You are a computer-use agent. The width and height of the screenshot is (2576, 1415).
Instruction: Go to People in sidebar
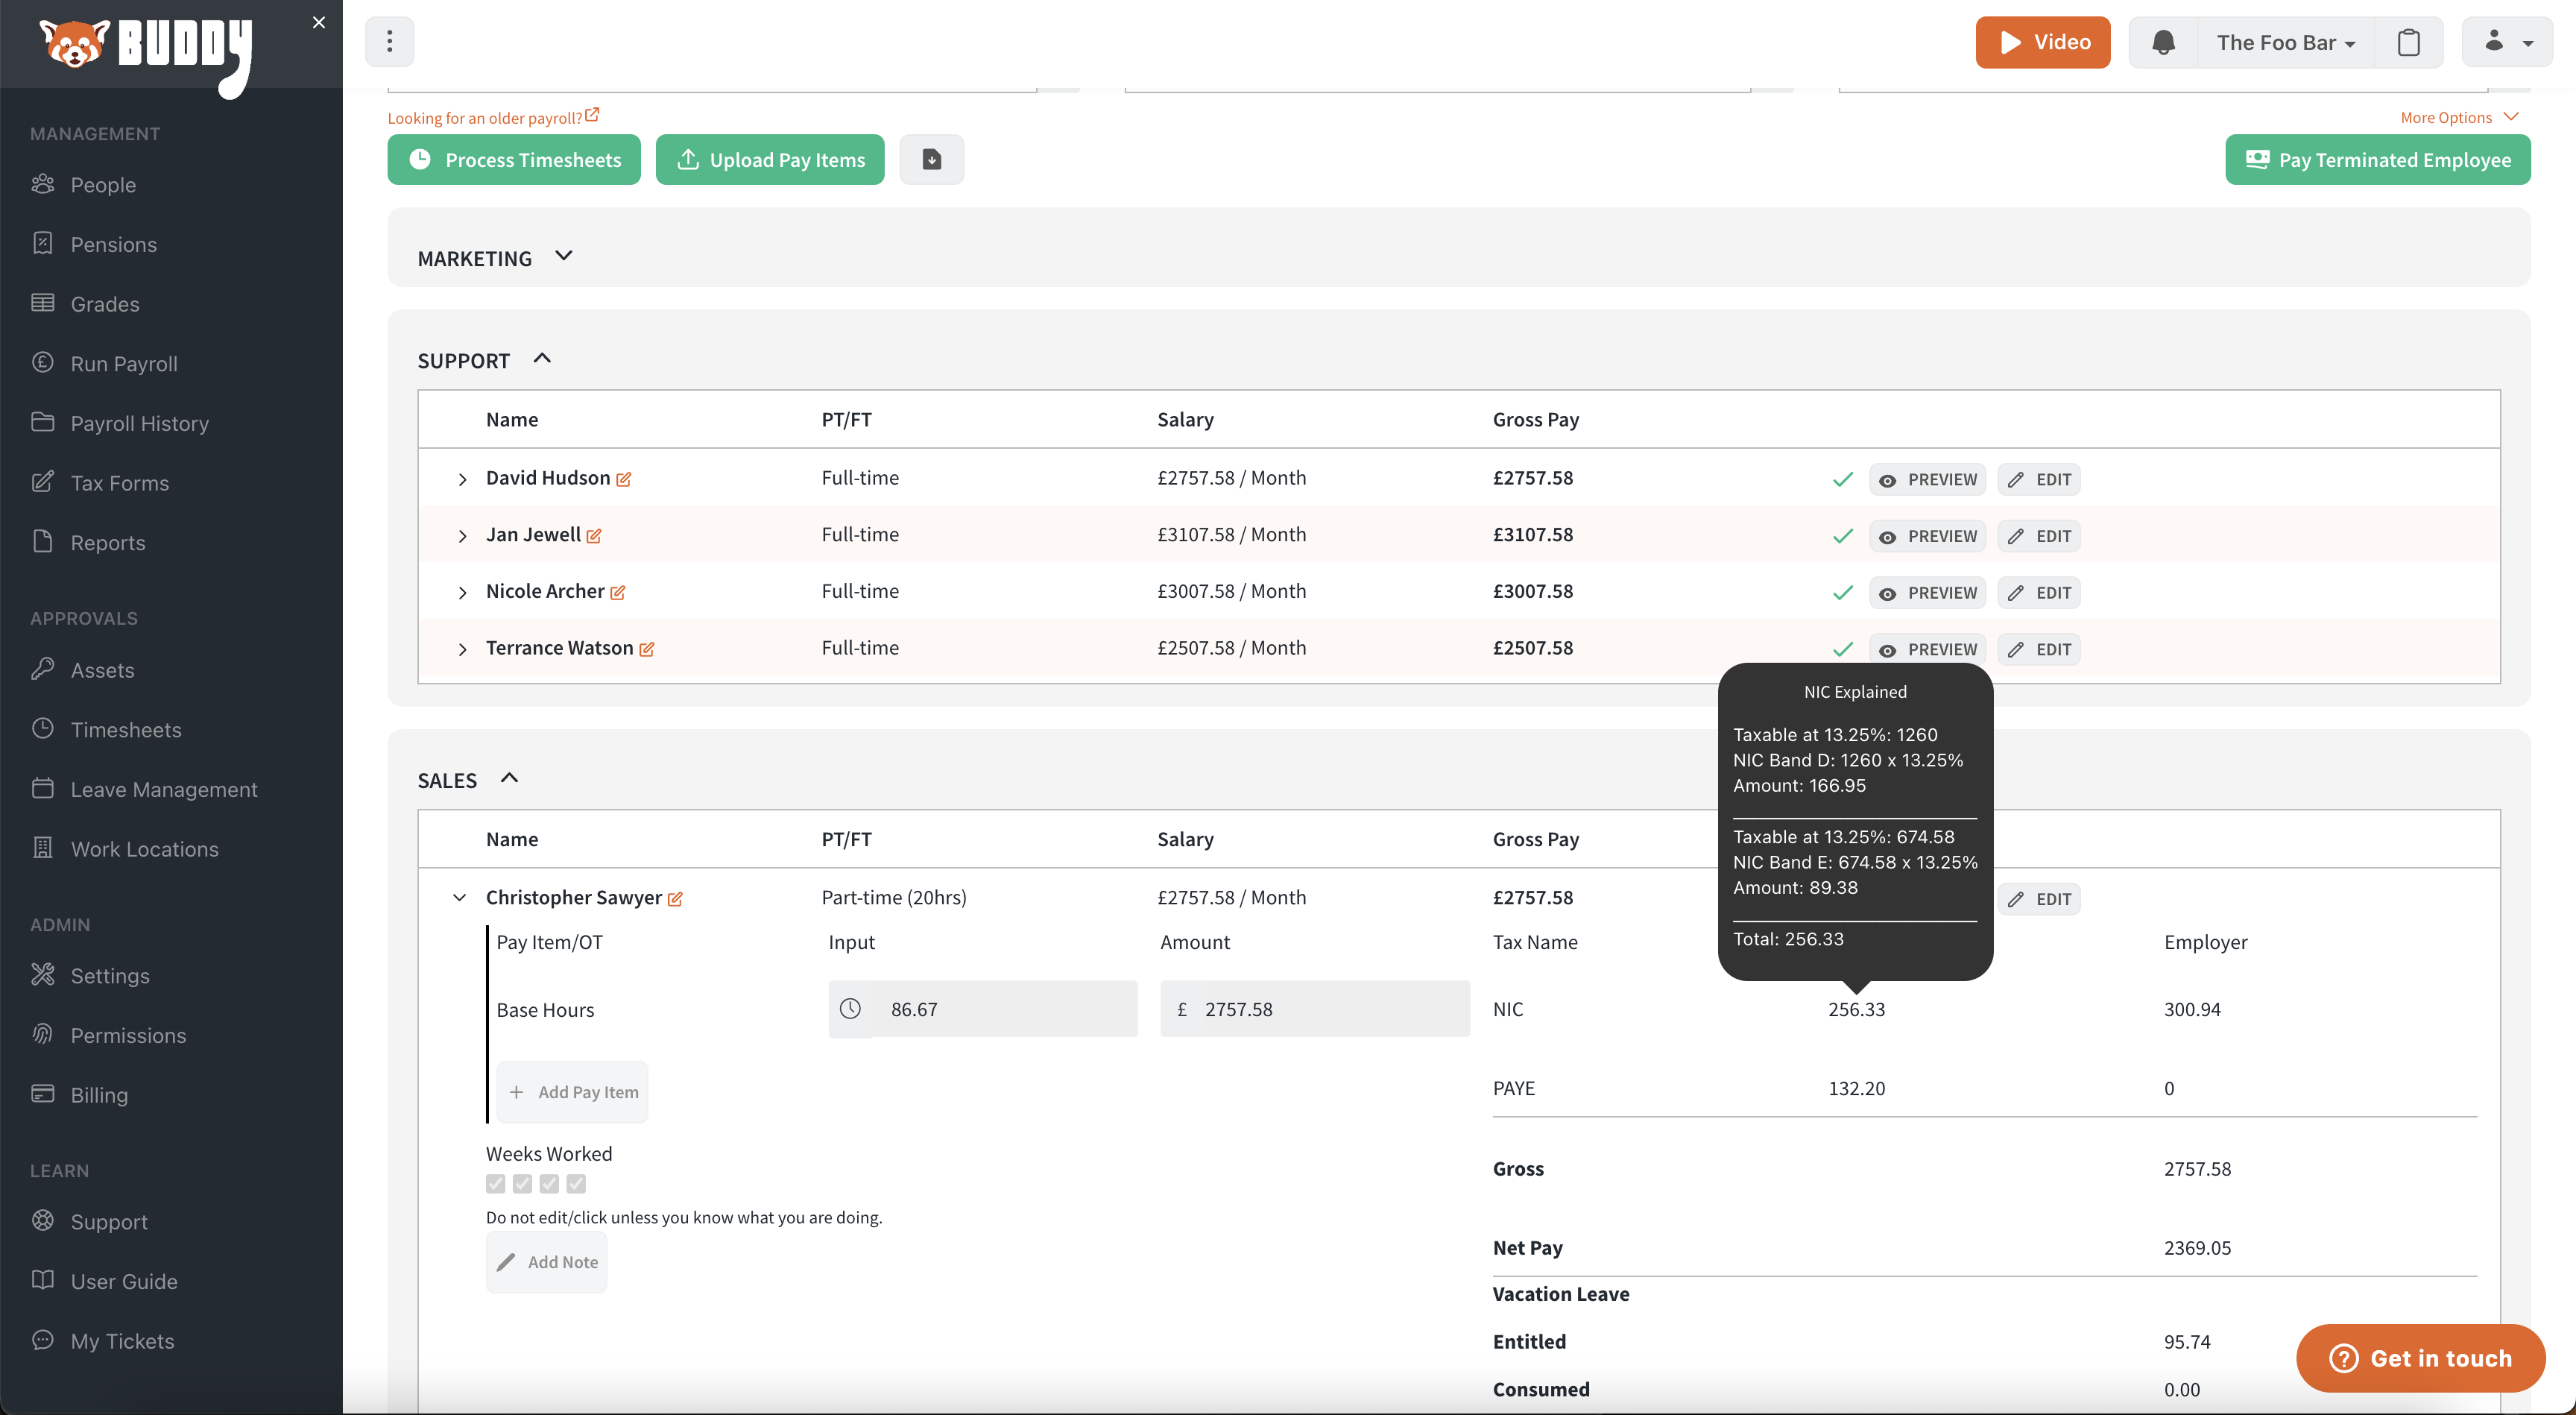click(x=103, y=185)
